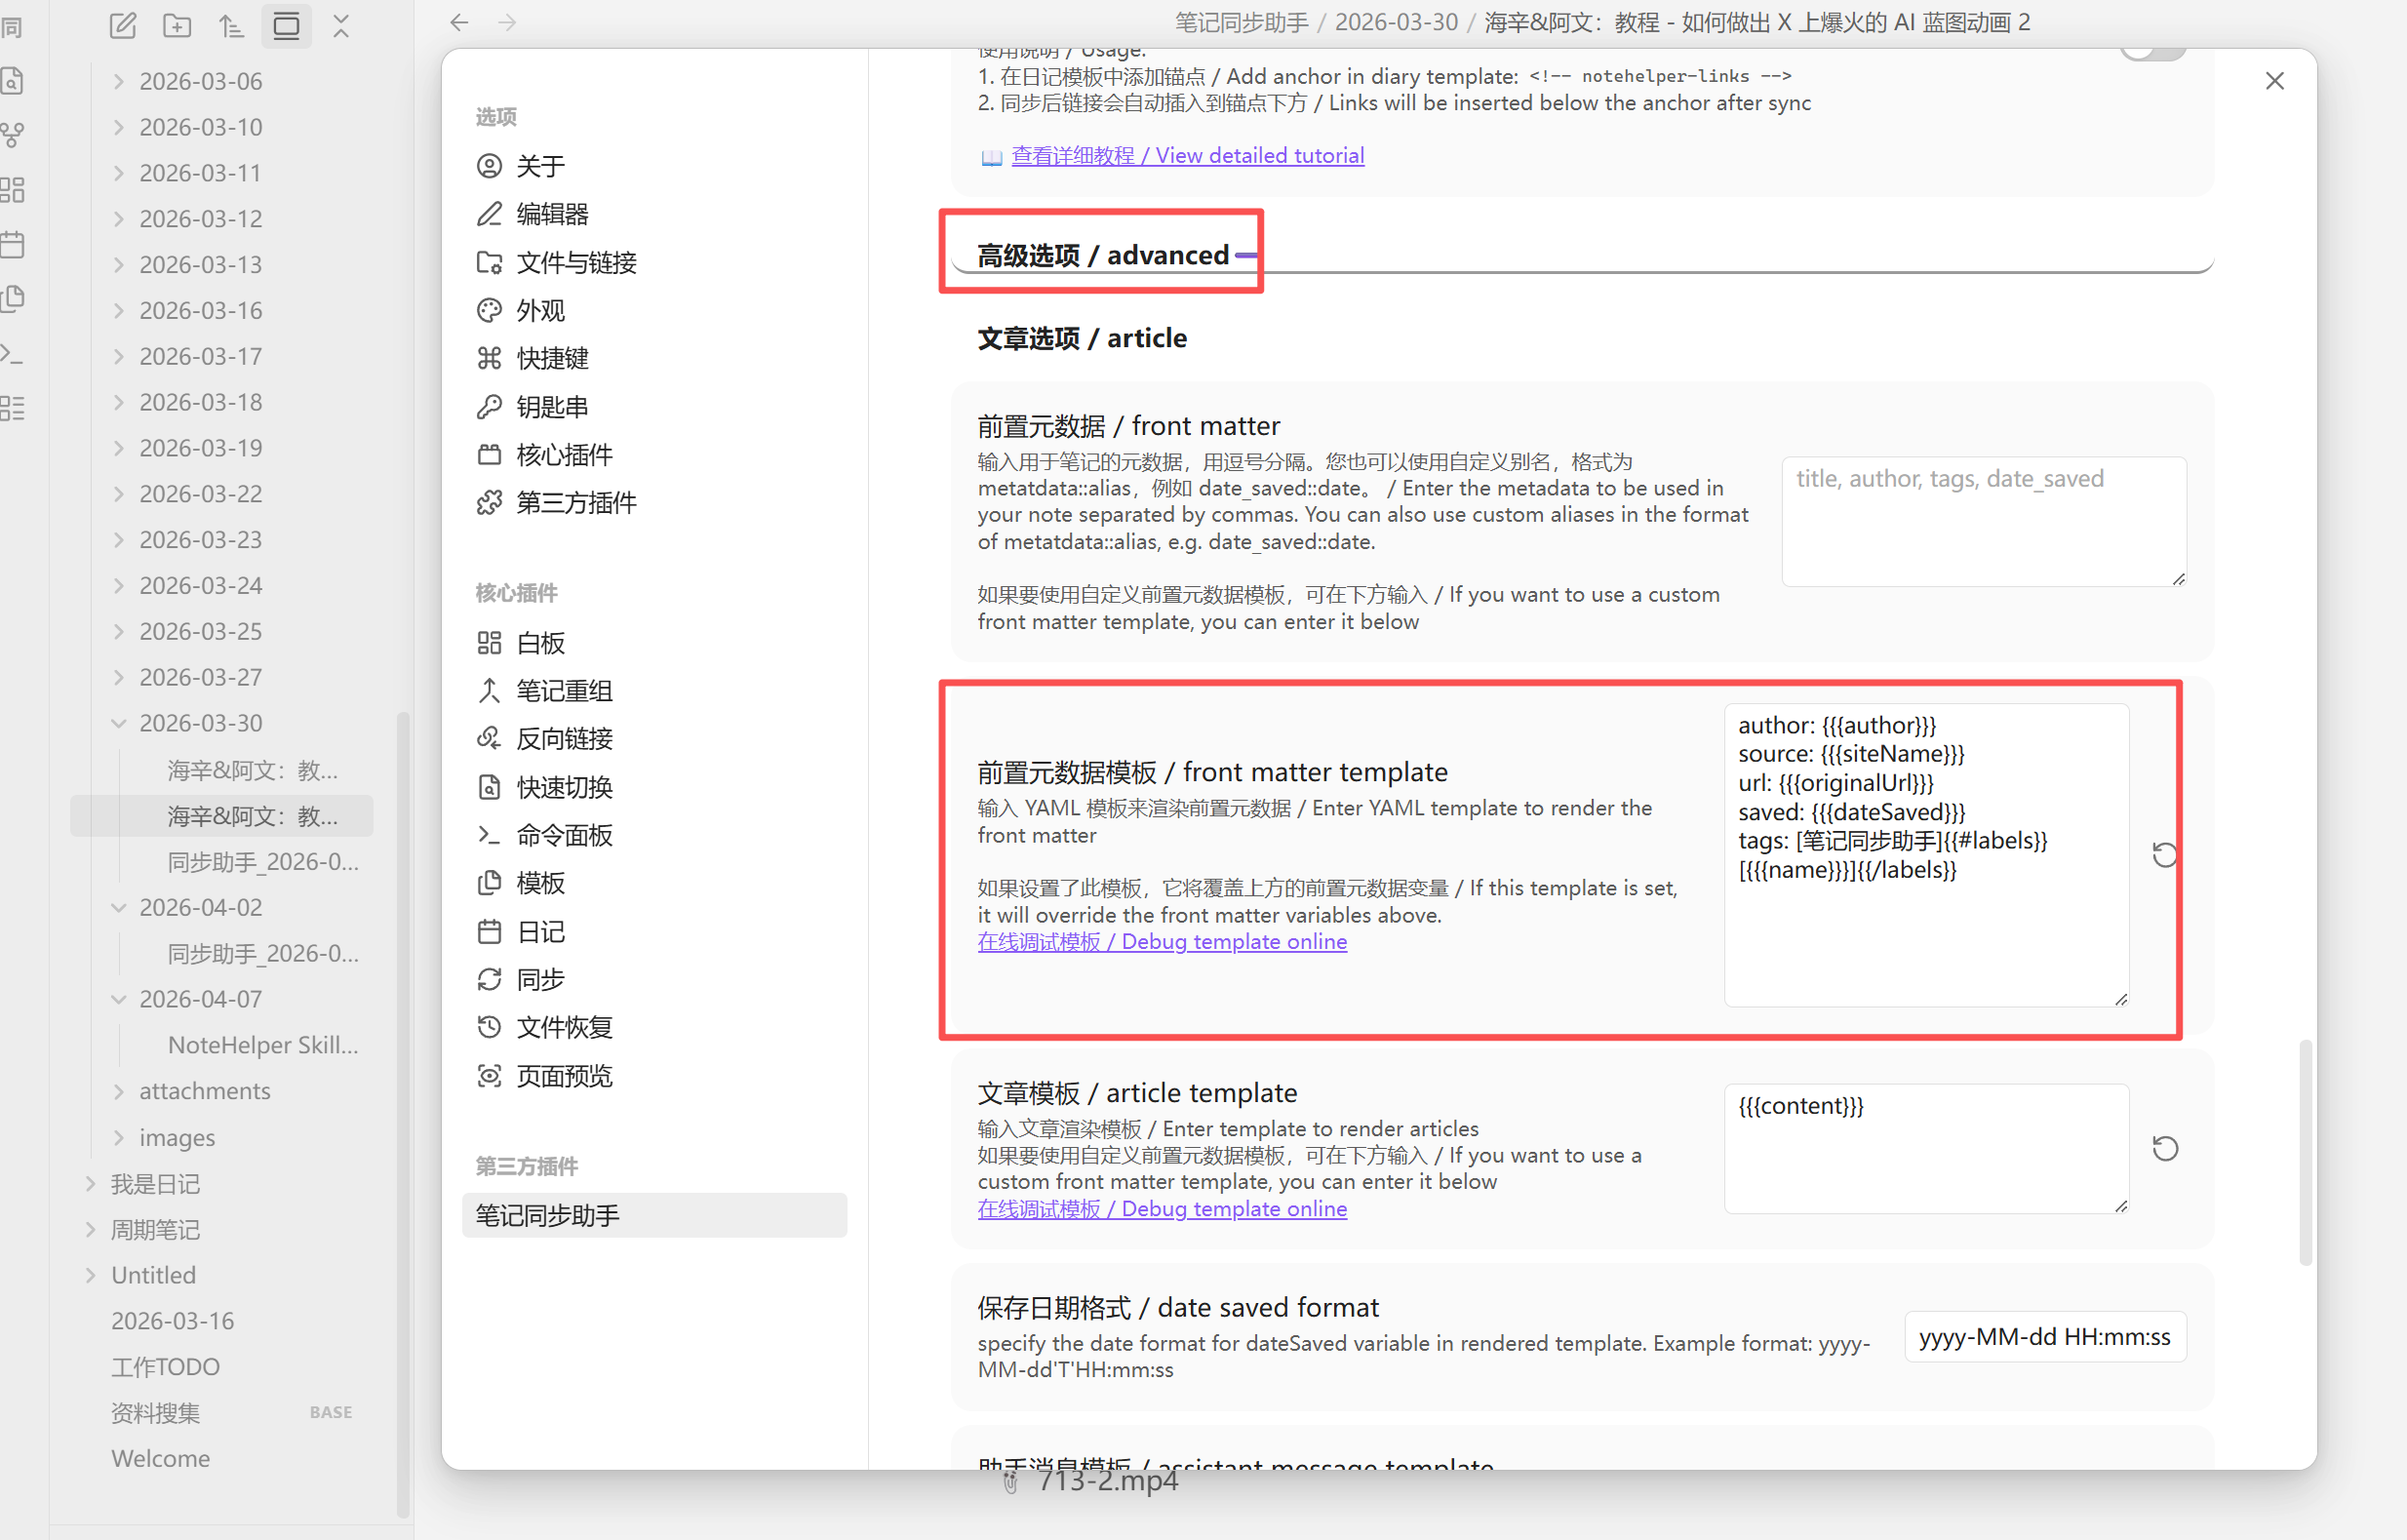Click the new folder icon
The height and width of the screenshot is (1540, 2407).
tap(177, 26)
